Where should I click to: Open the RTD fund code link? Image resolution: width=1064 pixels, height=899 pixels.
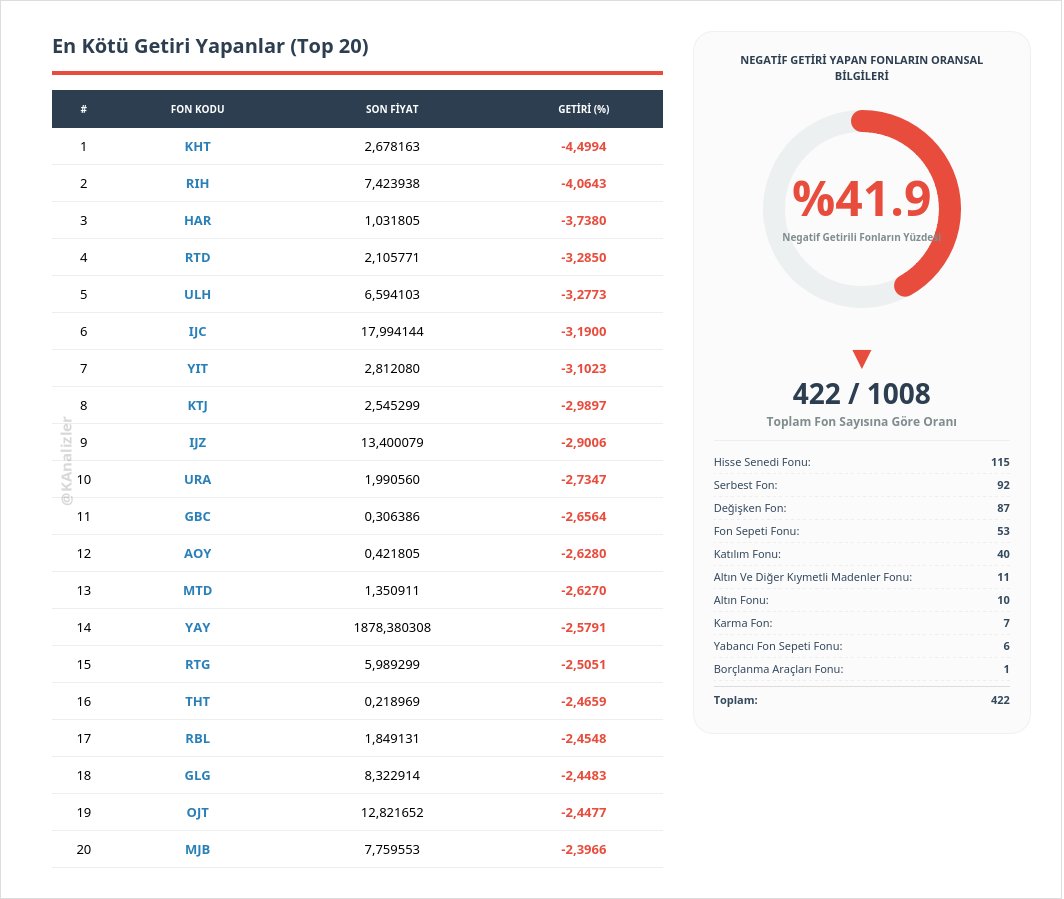point(197,258)
